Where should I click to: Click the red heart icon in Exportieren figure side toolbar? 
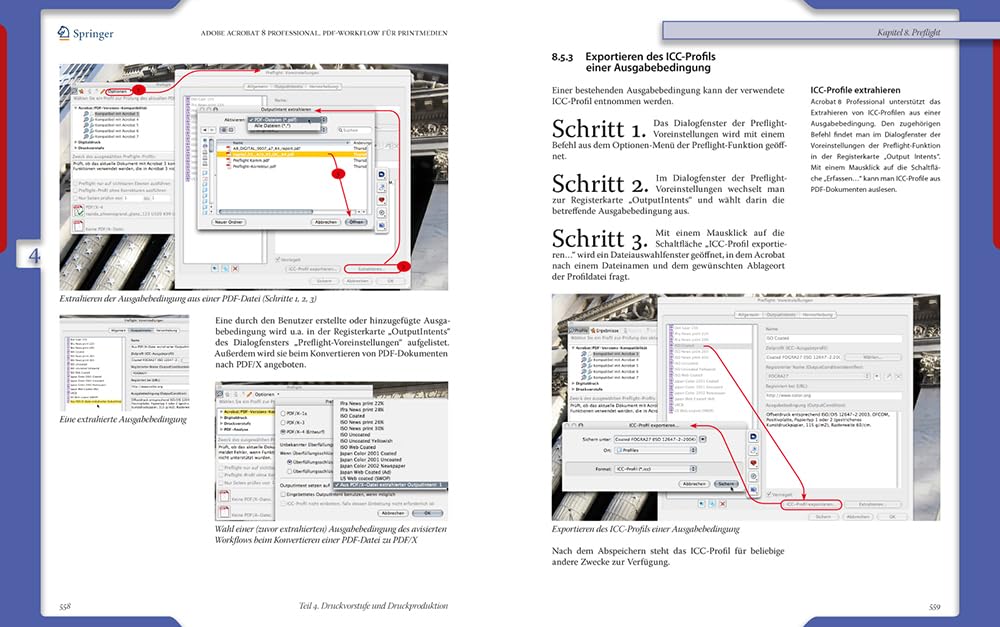[x=753, y=463]
